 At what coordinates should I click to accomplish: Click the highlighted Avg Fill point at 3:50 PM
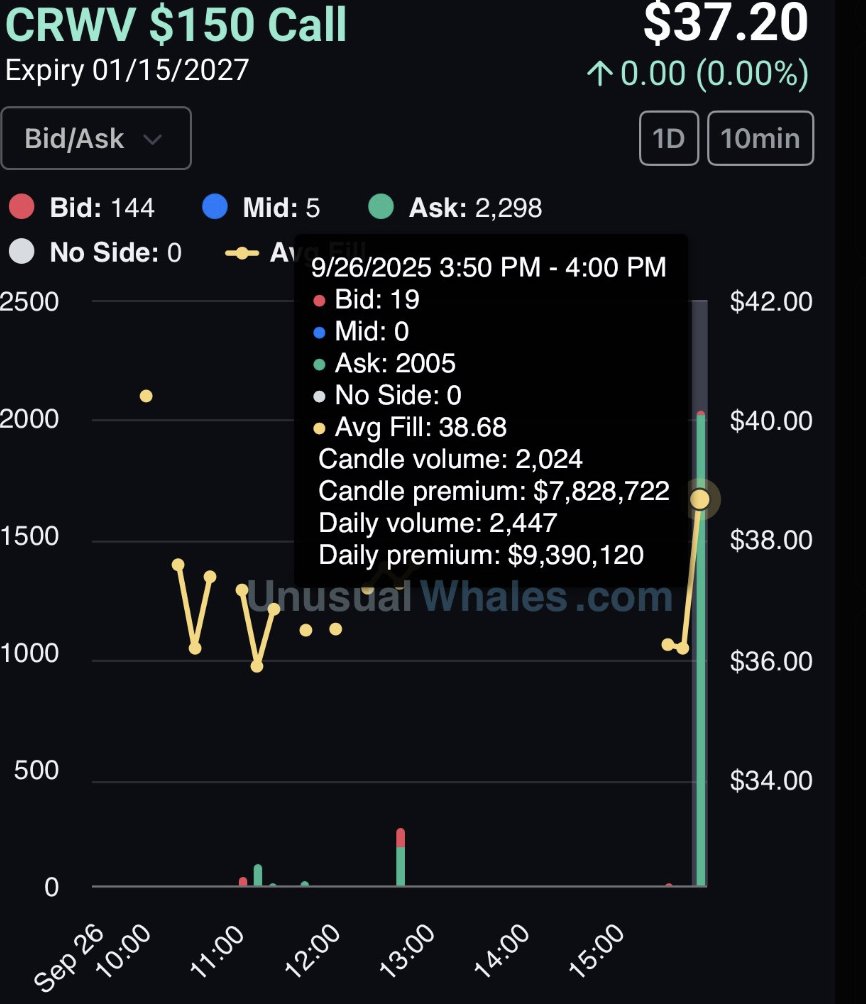pos(700,499)
